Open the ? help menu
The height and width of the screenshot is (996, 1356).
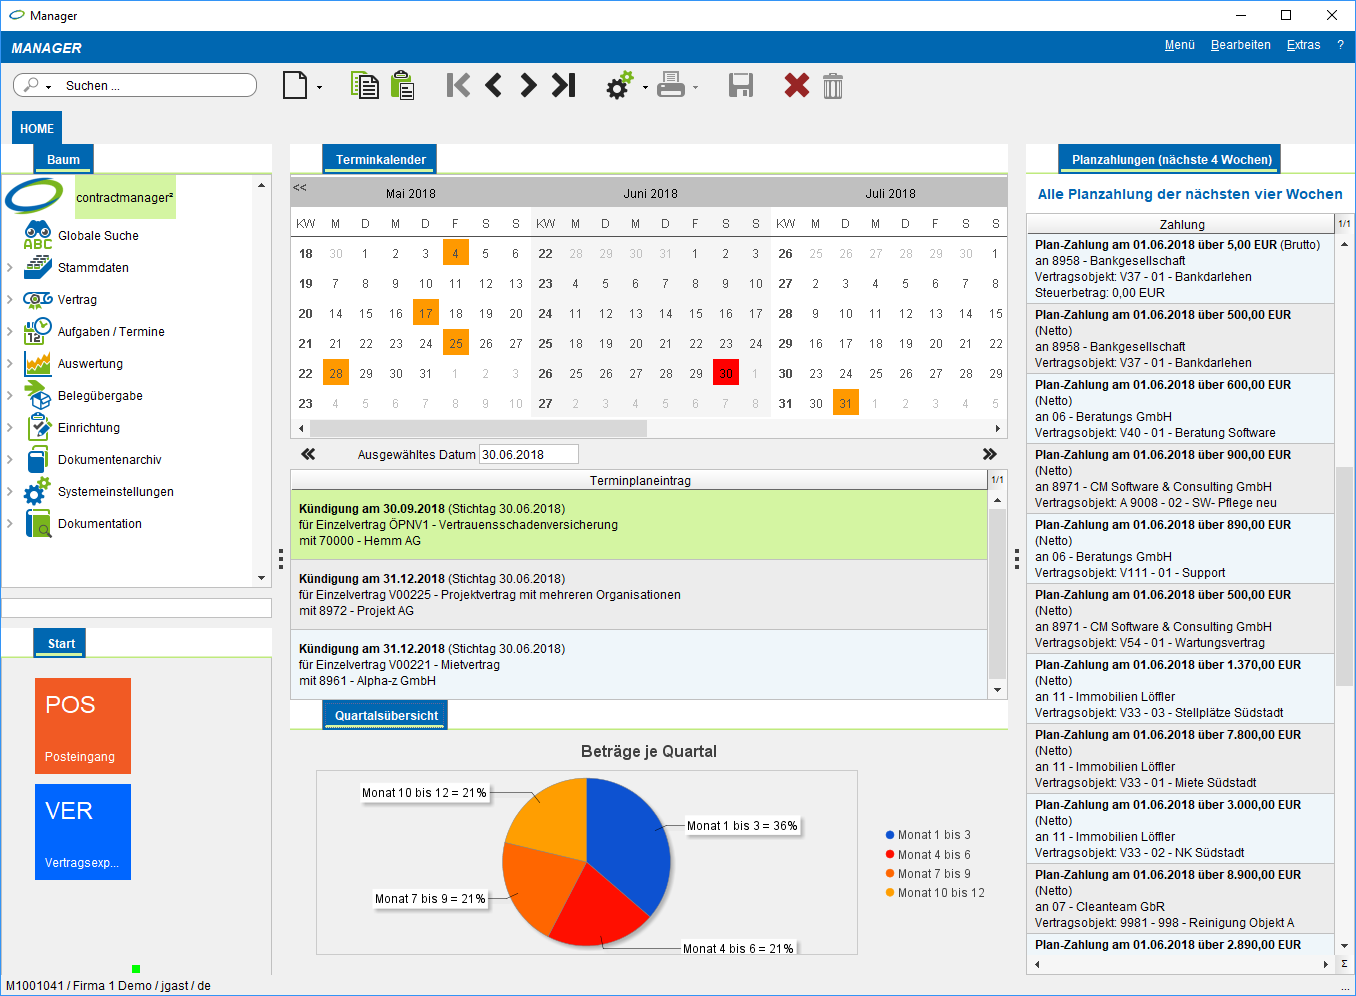point(1340,45)
